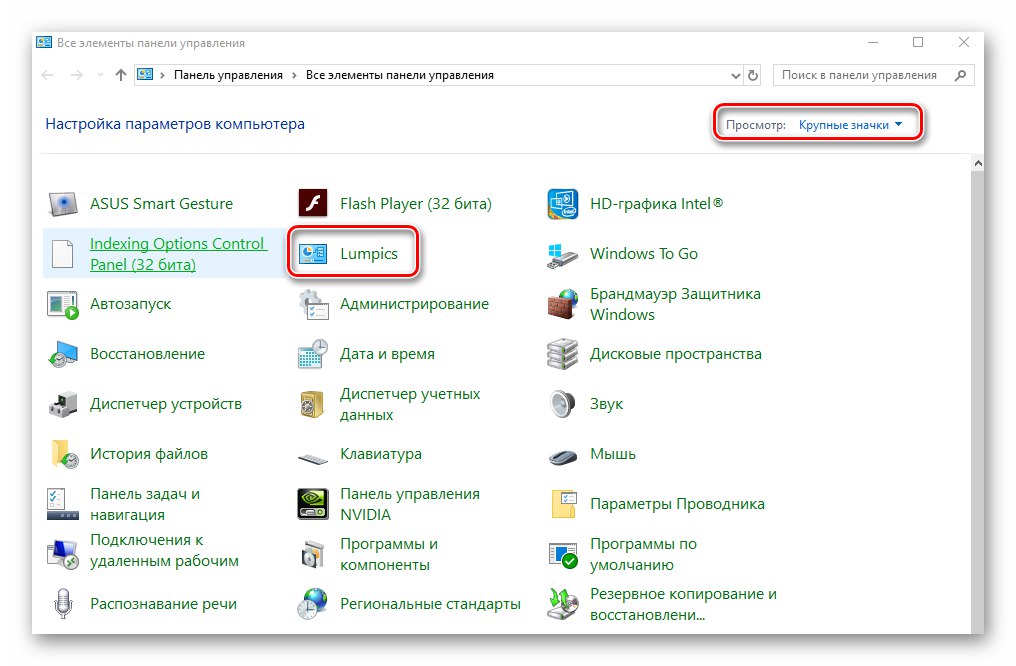This screenshot has height=666, width=1016.
Task: Select Панель управления in the breadcrumb
Action: pyautogui.click(x=228, y=75)
